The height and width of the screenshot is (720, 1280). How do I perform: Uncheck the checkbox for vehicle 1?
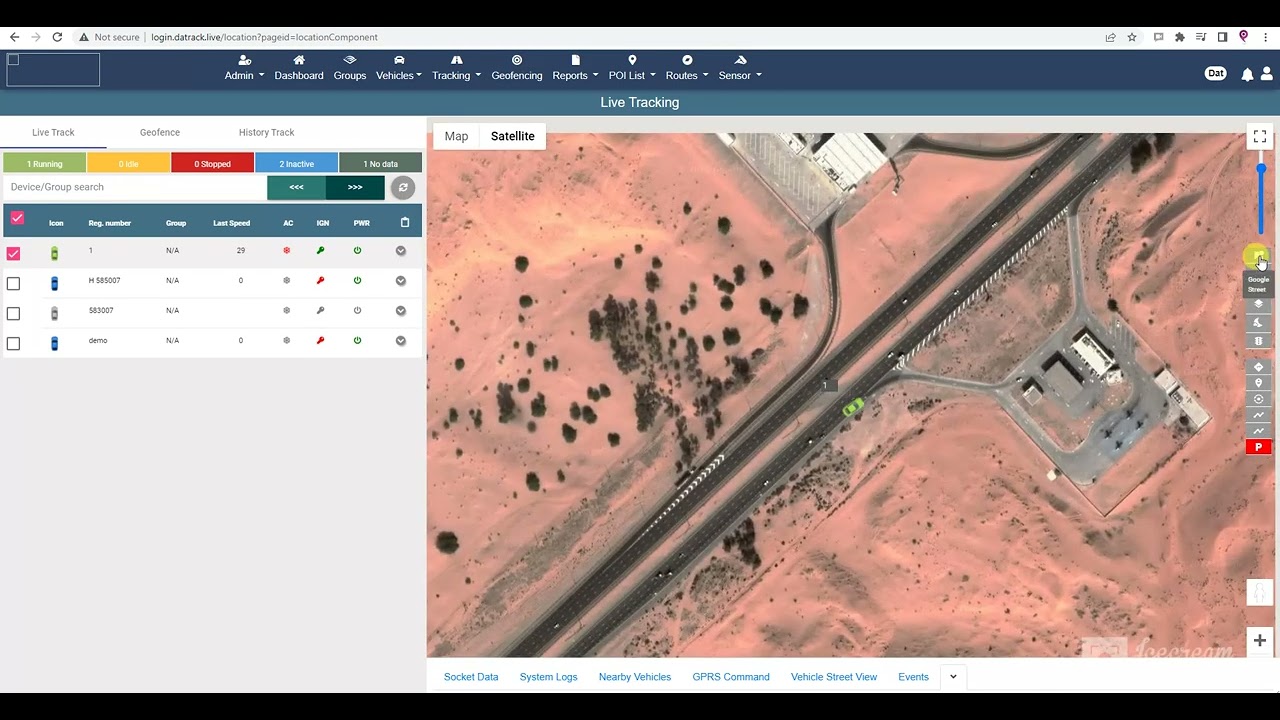click(x=13, y=254)
